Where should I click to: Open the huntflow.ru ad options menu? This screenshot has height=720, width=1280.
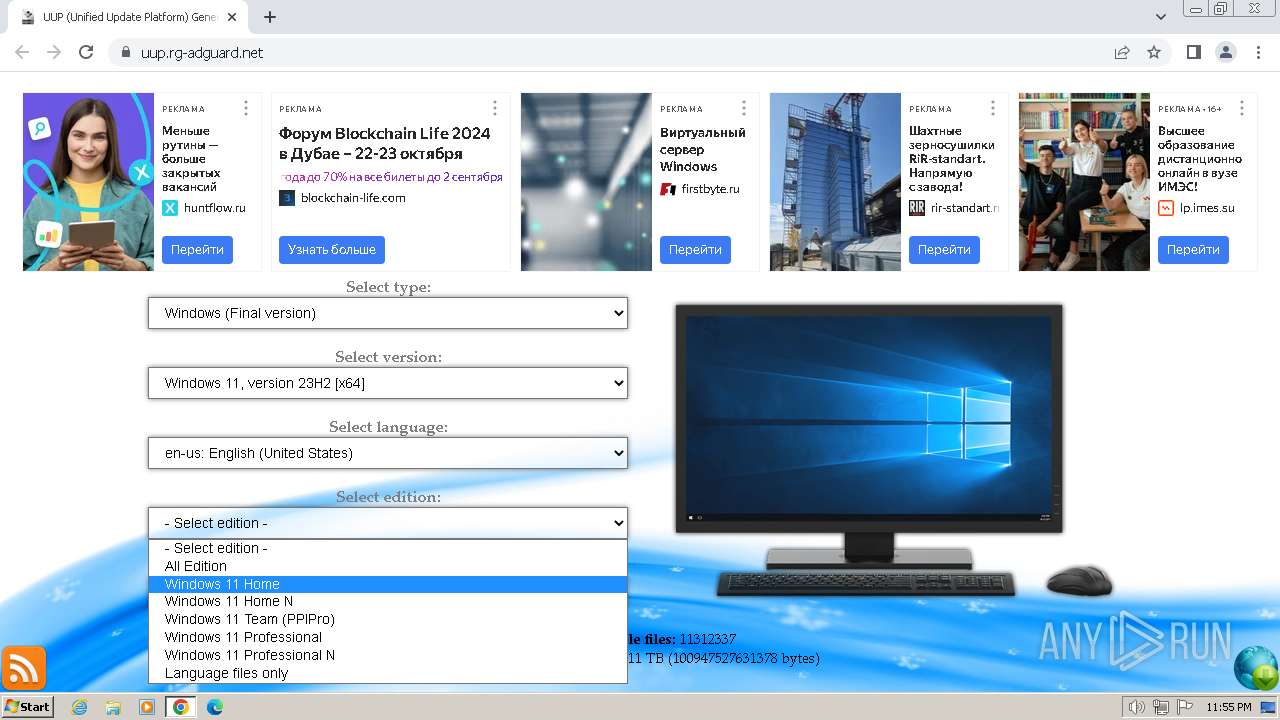coord(246,108)
